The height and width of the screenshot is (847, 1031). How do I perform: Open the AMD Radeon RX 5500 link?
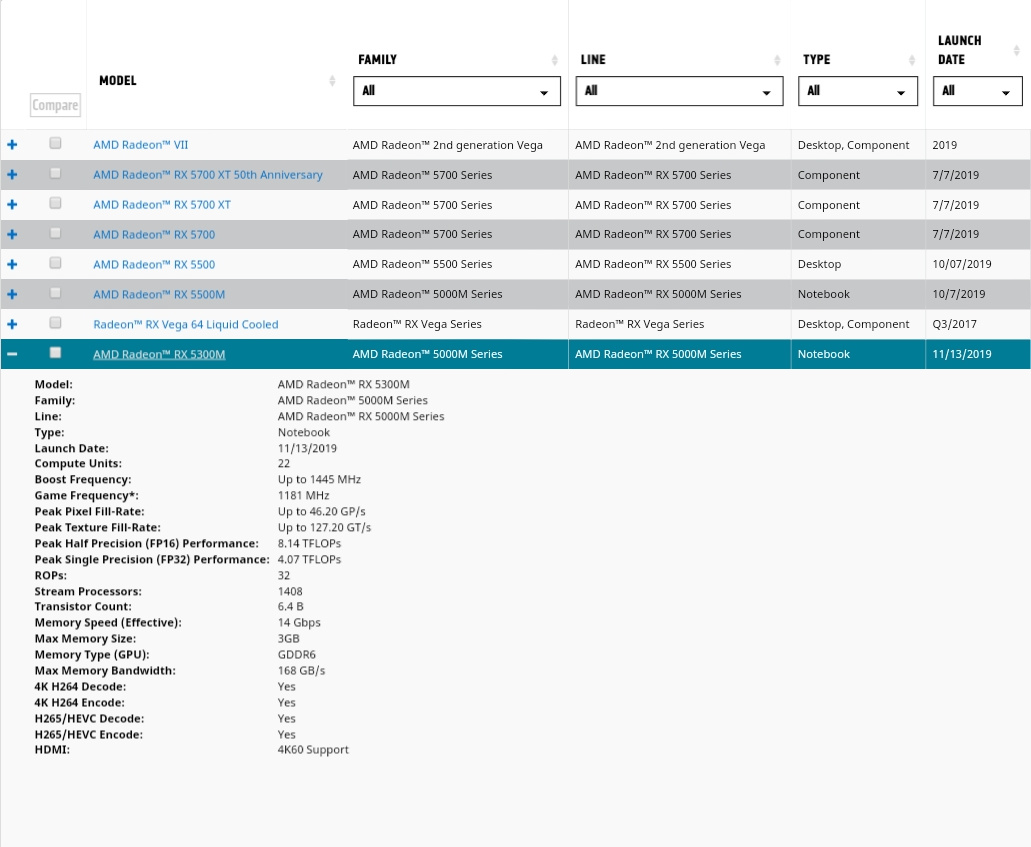click(x=154, y=264)
